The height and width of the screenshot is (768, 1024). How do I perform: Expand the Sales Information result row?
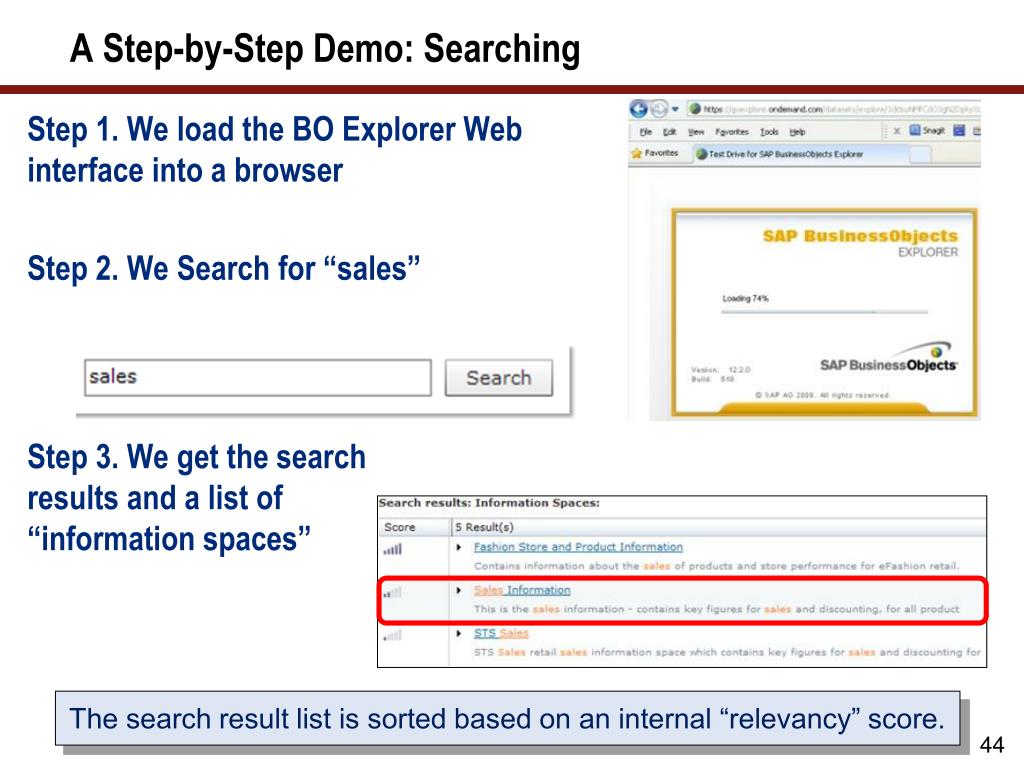tap(458, 590)
